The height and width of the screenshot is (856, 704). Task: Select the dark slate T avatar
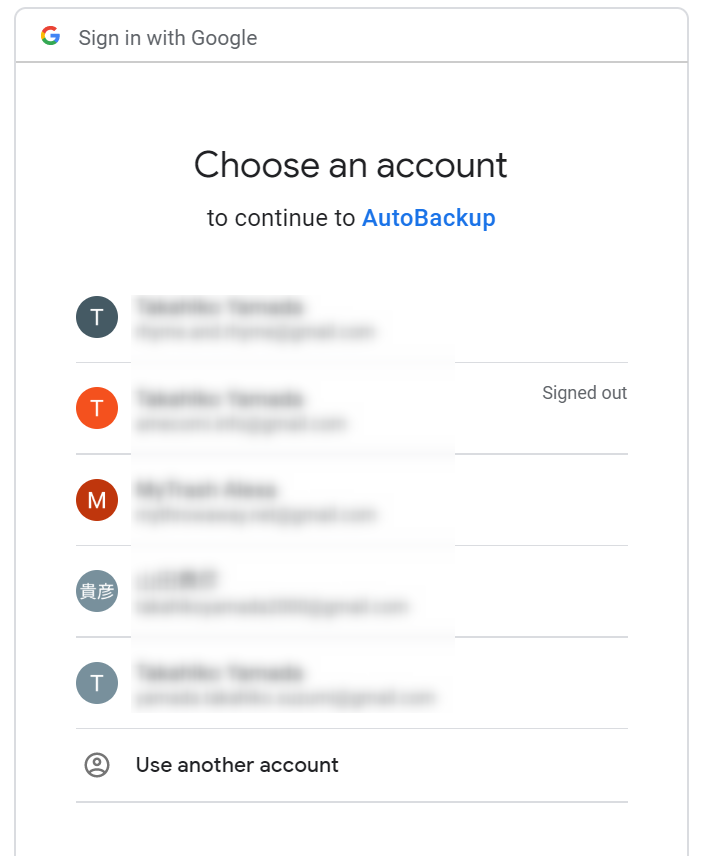click(x=97, y=317)
